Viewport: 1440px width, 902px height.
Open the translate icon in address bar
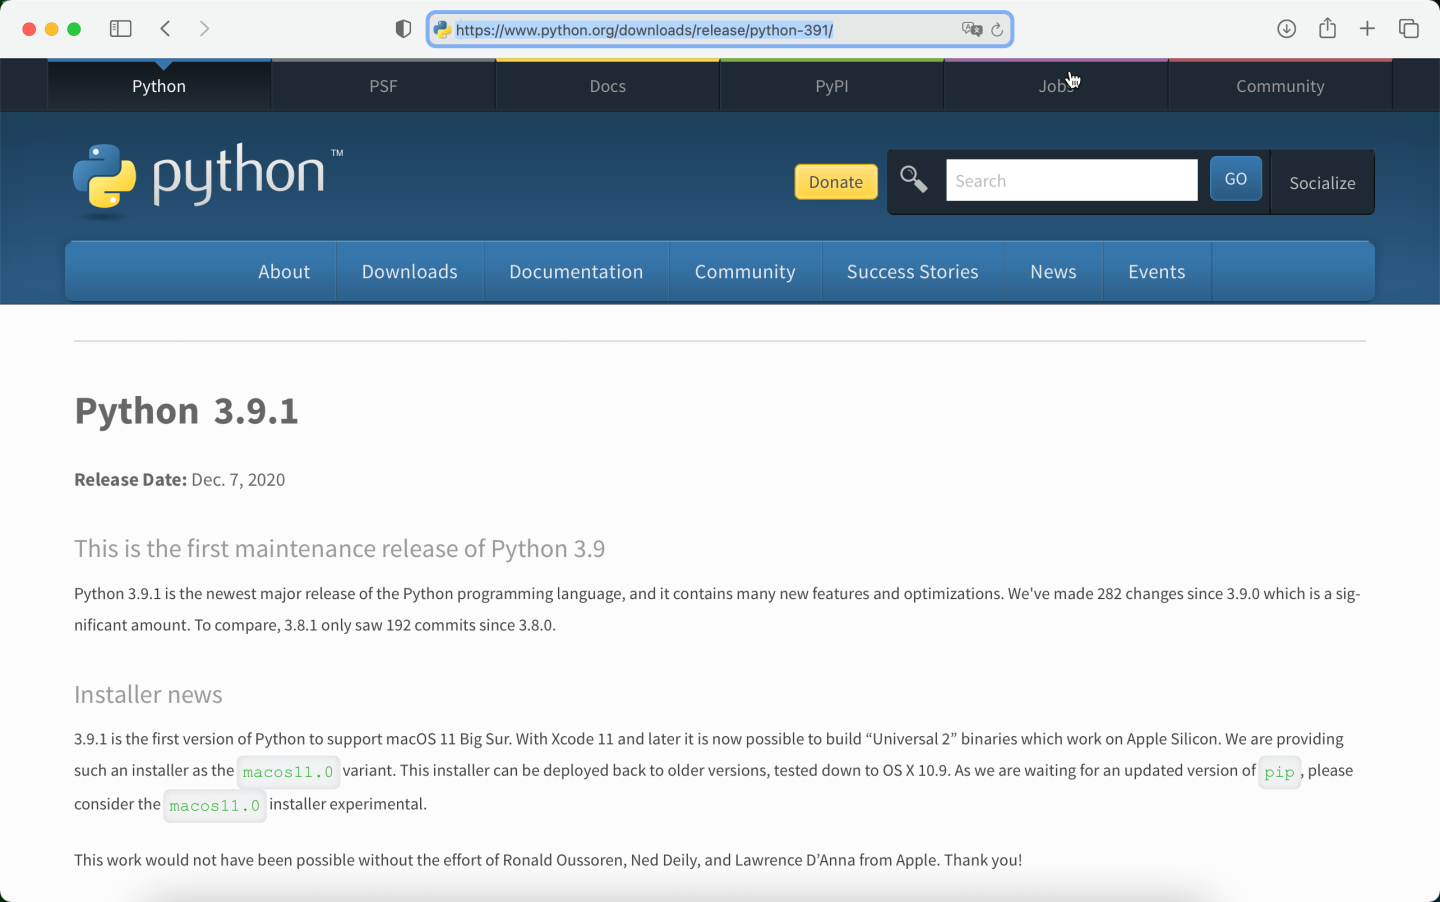click(971, 30)
